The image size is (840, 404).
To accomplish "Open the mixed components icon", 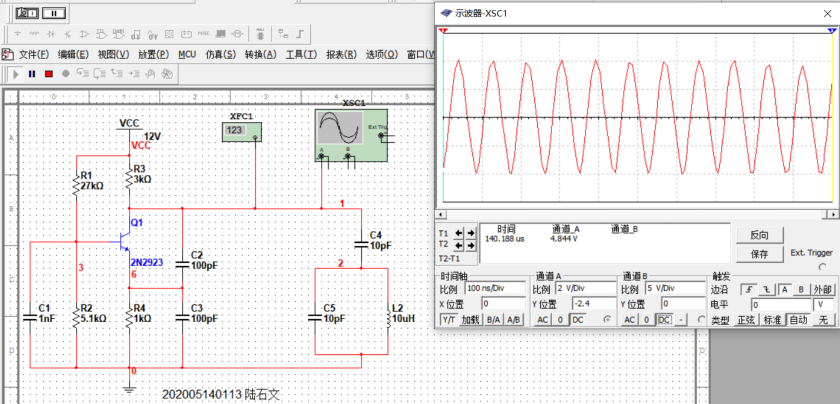I will click(x=152, y=34).
